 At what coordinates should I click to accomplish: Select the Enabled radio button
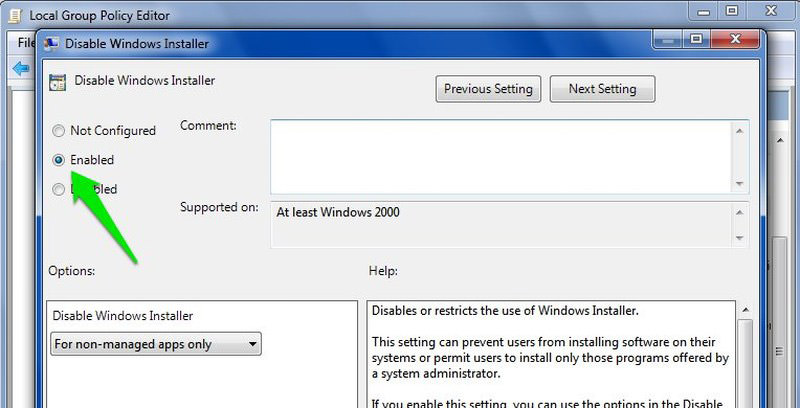click(x=59, y=160)
